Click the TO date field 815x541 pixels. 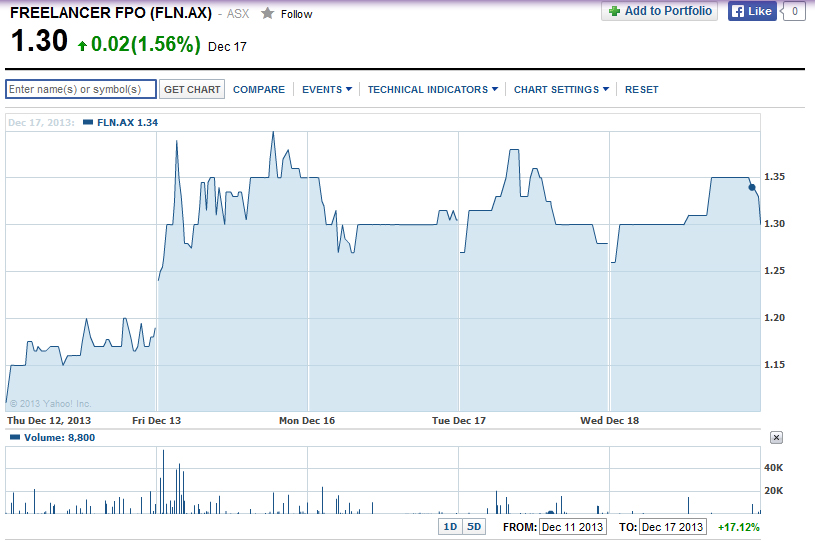(672, 527)
